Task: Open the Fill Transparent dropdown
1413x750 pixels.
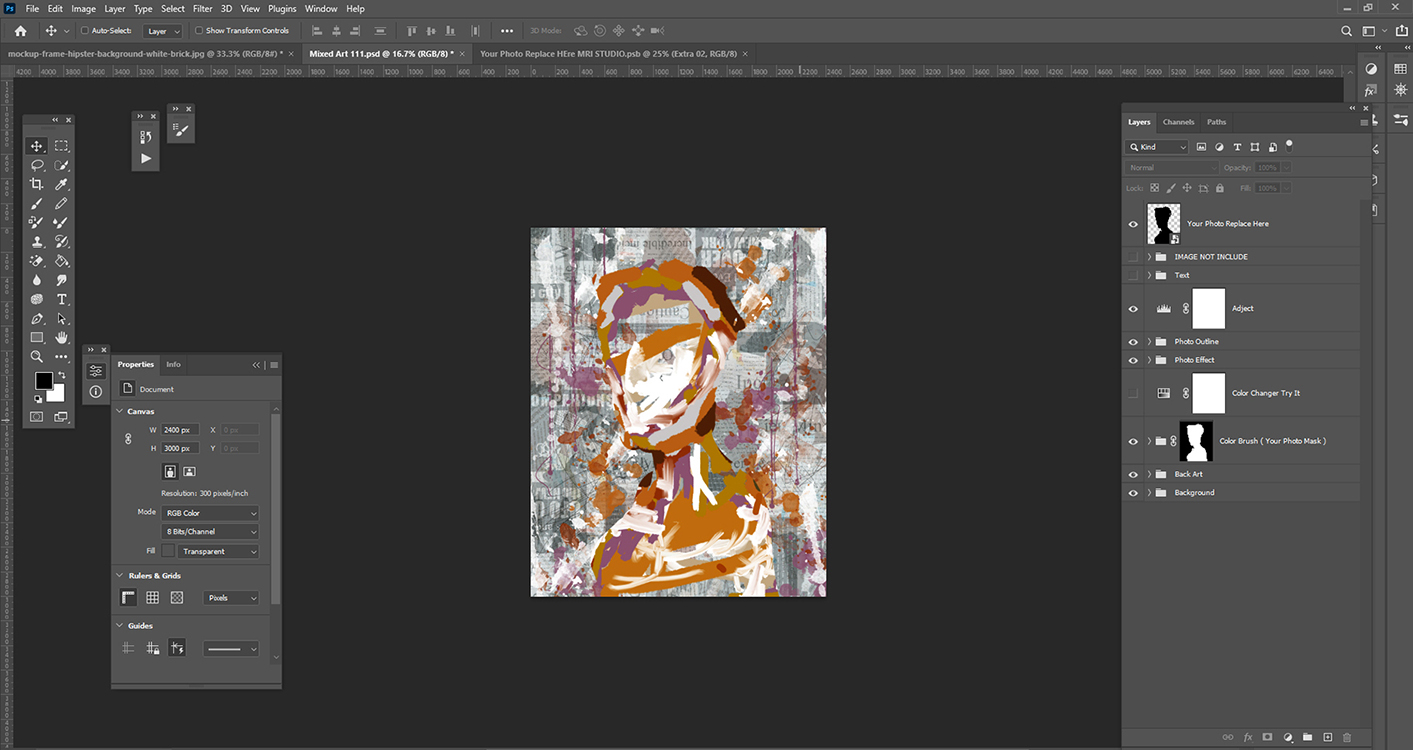Action: pos(219,551)
